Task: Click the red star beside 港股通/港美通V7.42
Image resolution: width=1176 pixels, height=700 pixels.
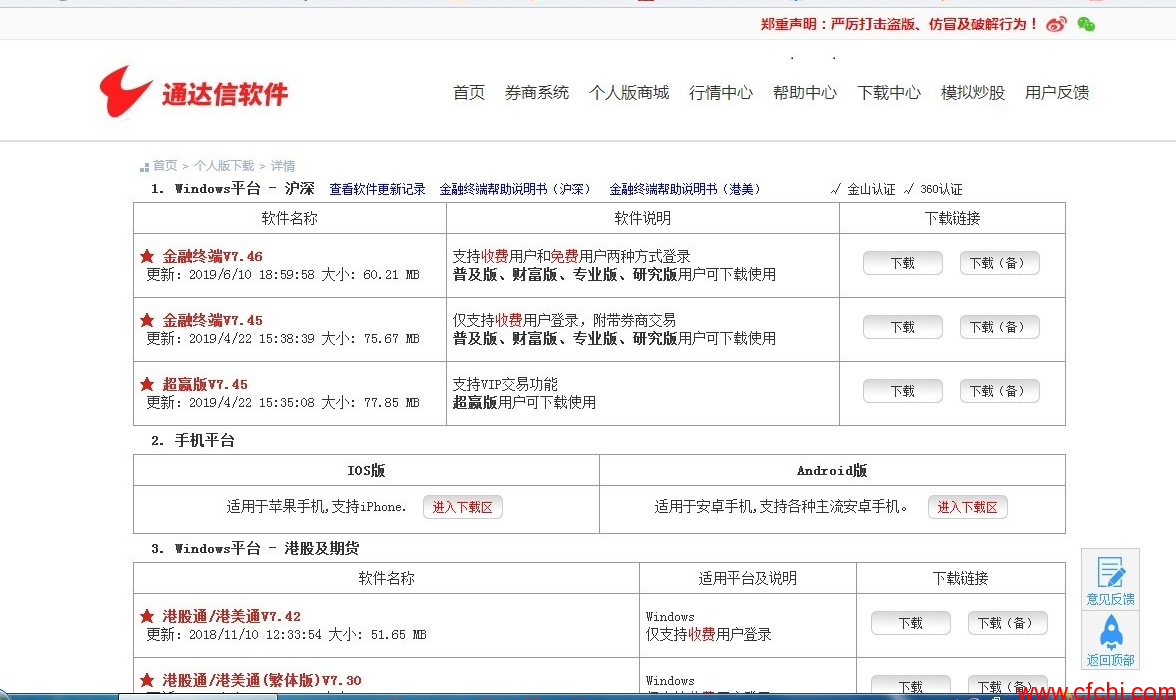Action: click(x=147, y=616)
